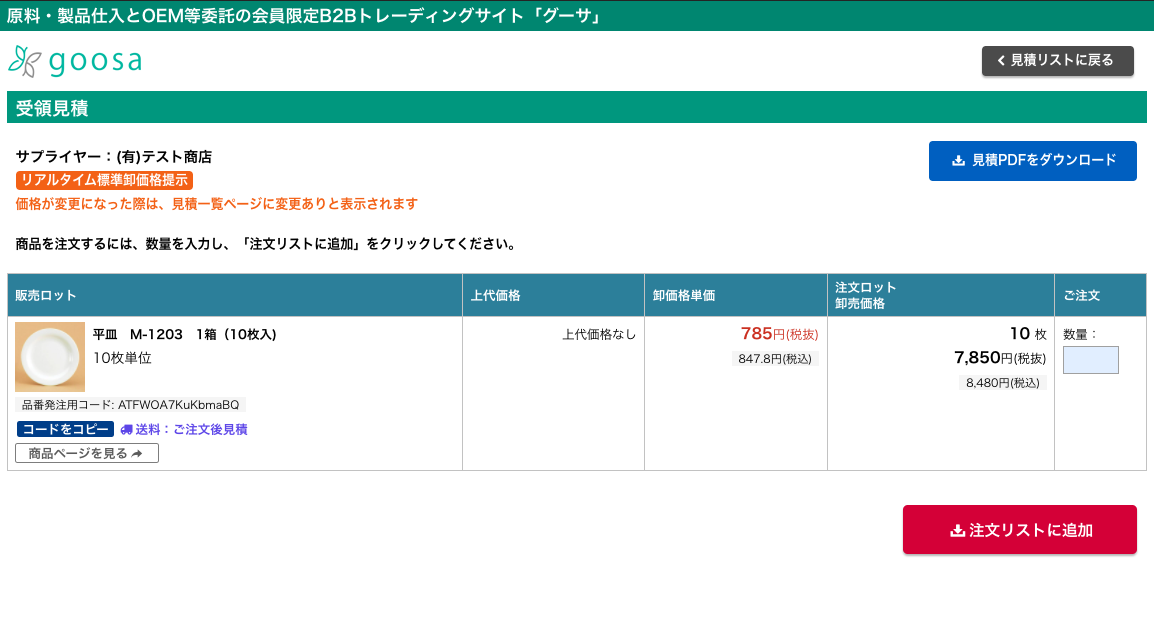Click the 7,850円 lot price value
The height and width of the screenshot is (620, 1154).
977,358
